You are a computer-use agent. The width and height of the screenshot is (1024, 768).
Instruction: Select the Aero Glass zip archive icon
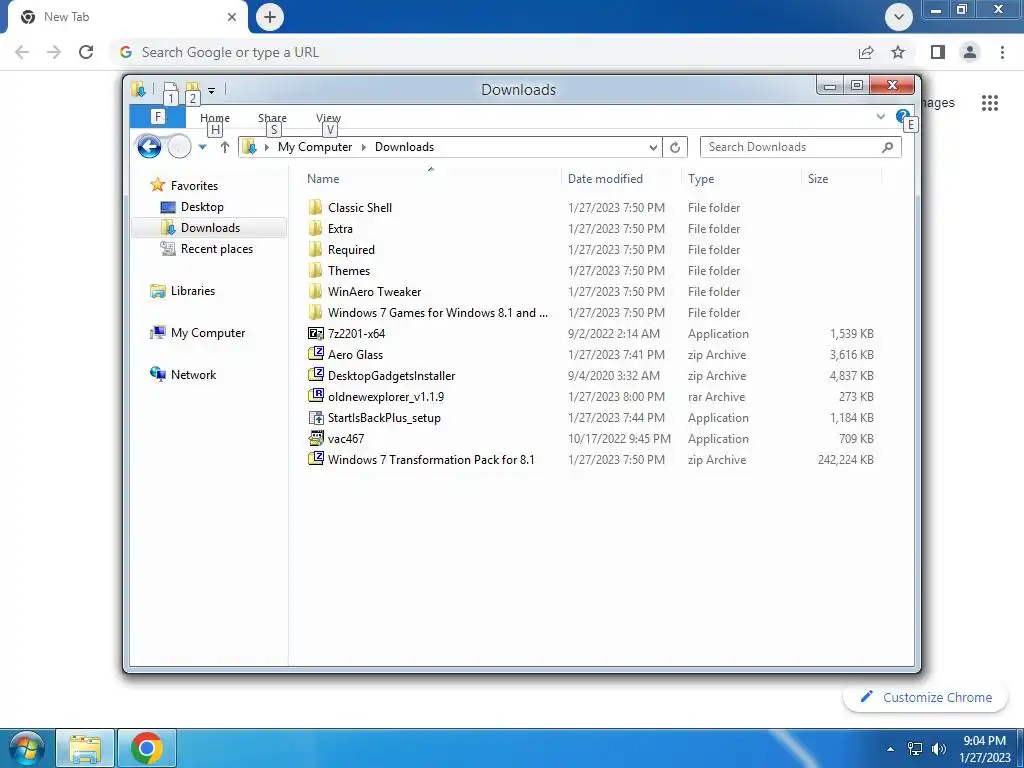[315, 355]
